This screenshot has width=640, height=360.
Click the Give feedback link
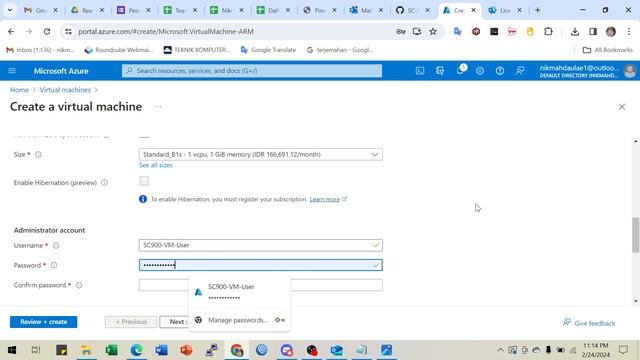click(589, 323)
